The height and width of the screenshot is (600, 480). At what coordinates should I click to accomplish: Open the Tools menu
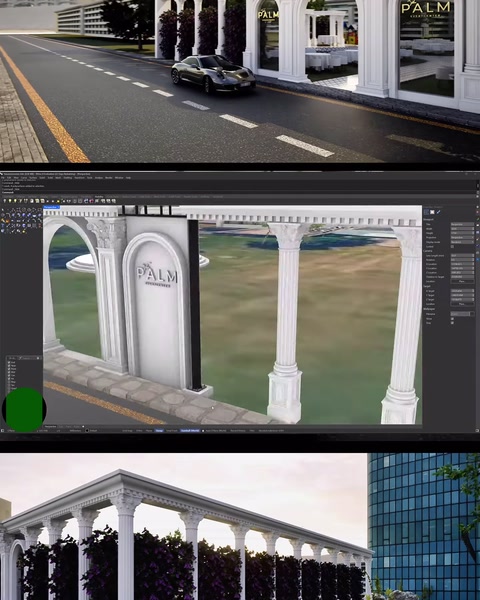90,178
